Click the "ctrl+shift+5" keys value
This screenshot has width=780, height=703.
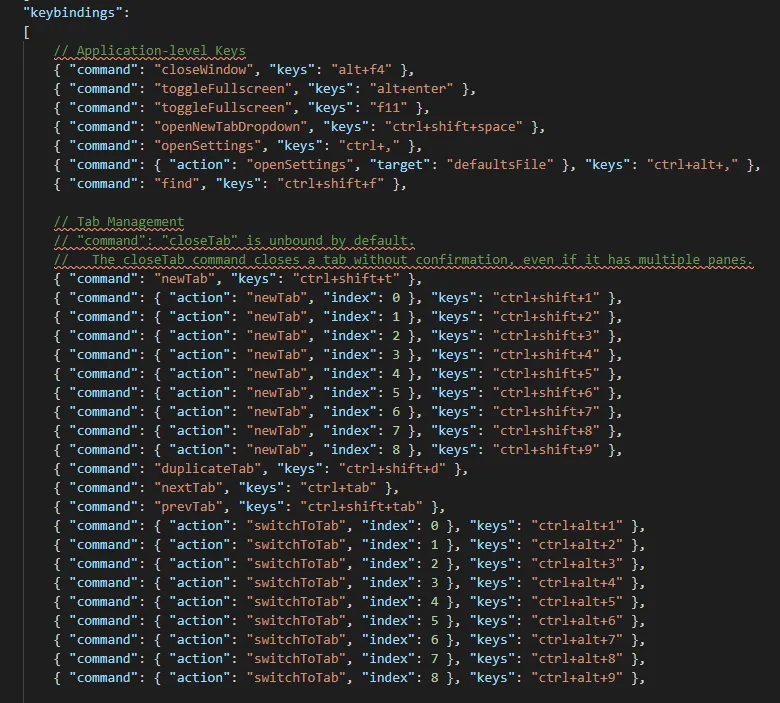[x=546, y=374]
